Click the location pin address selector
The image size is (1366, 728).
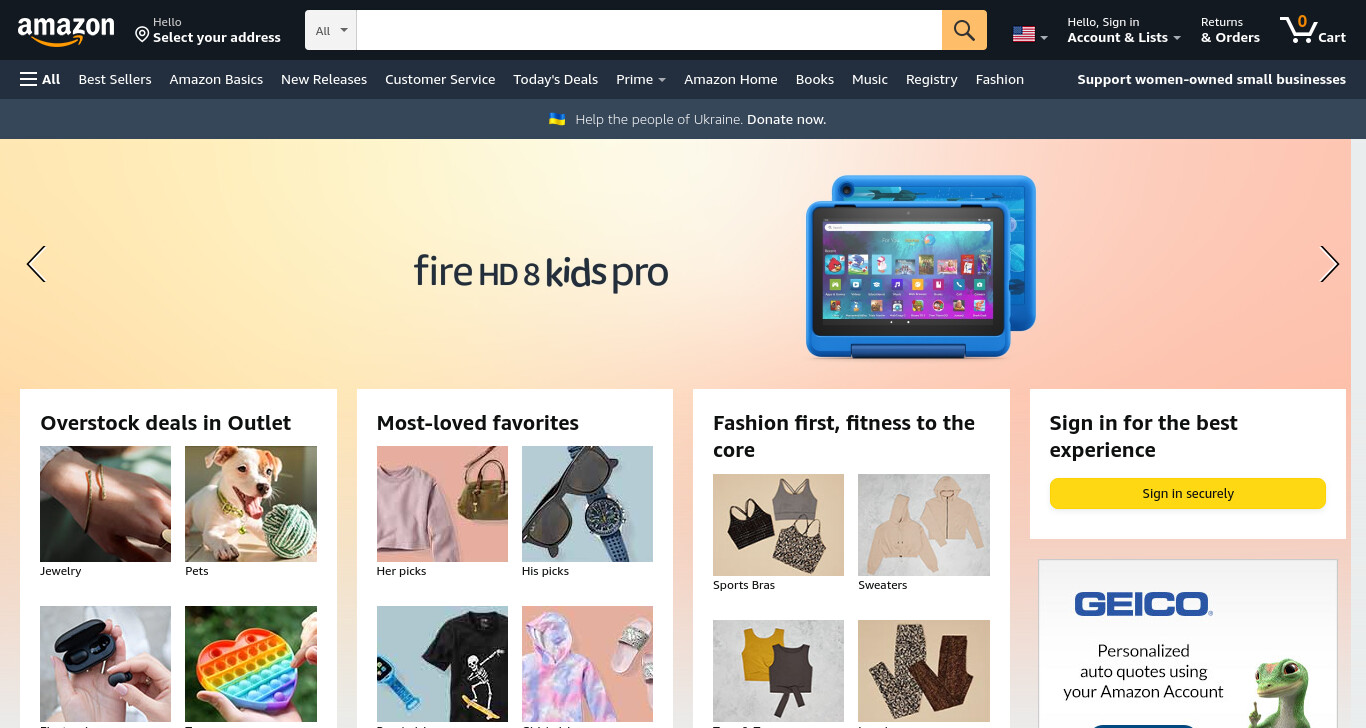[208, 30]
